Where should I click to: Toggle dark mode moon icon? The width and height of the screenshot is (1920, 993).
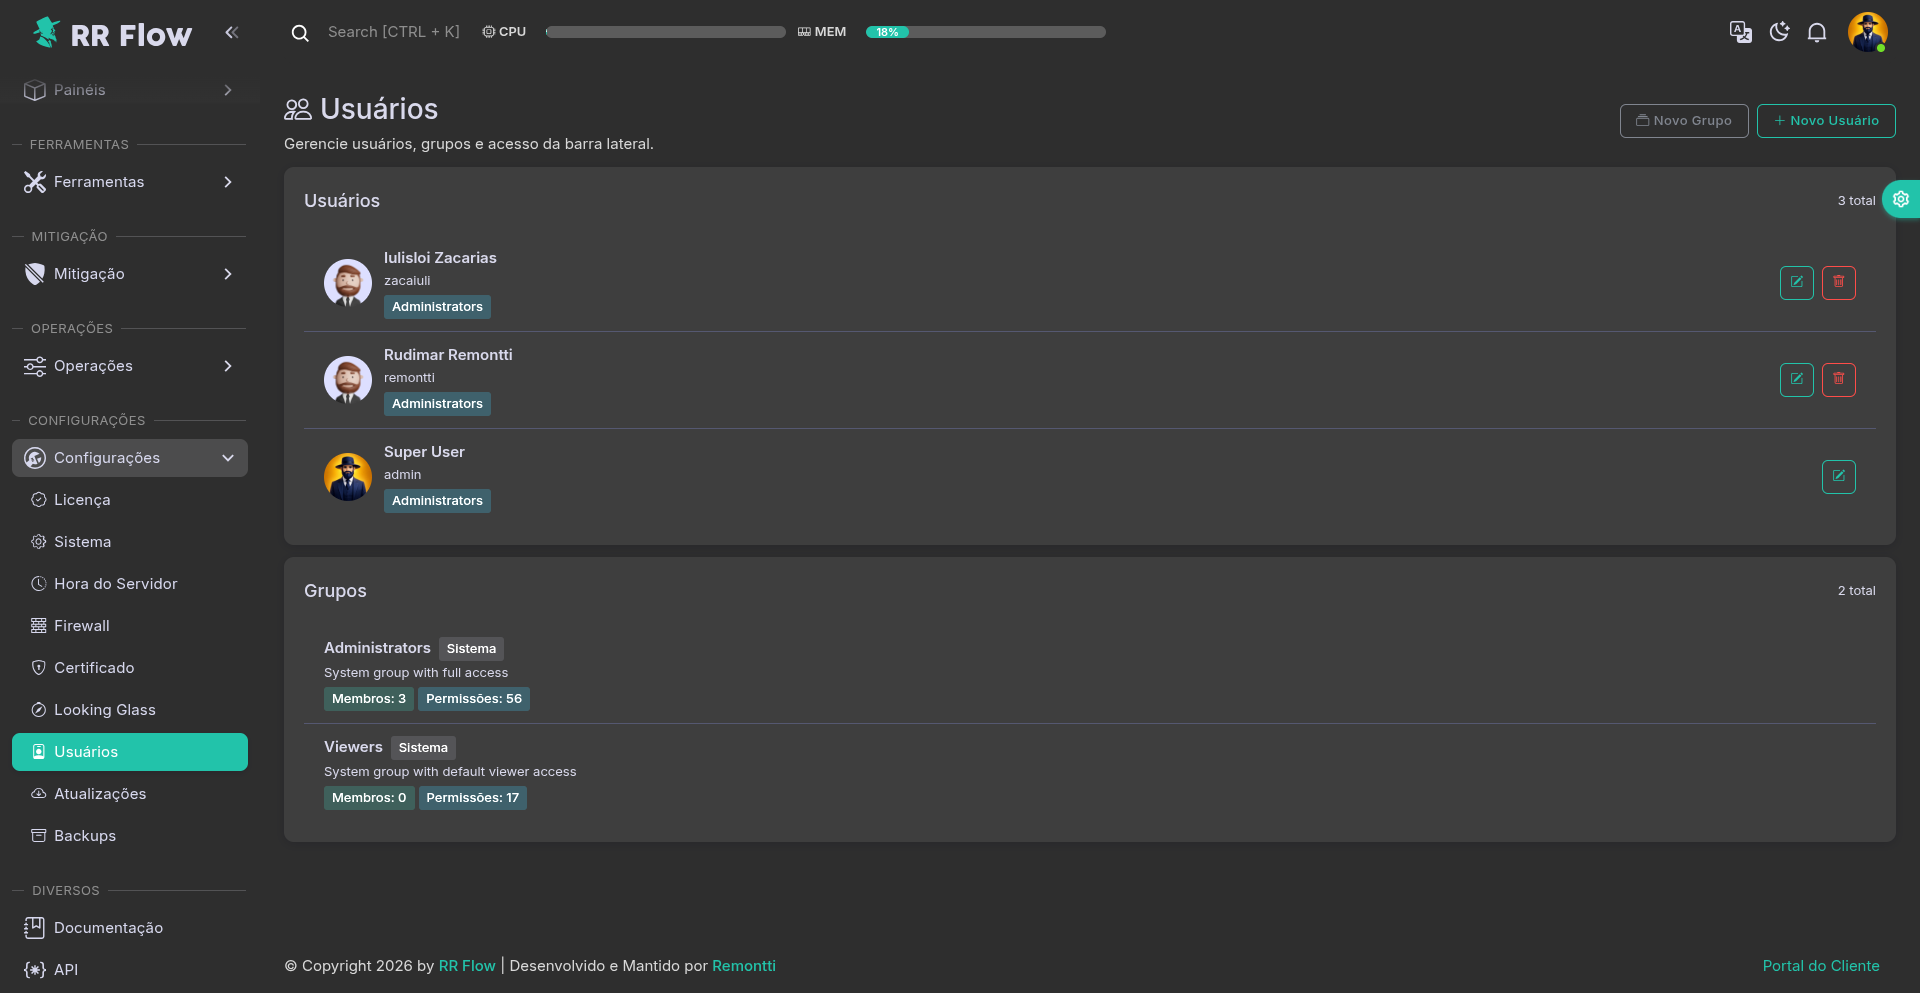[1779, 32]
